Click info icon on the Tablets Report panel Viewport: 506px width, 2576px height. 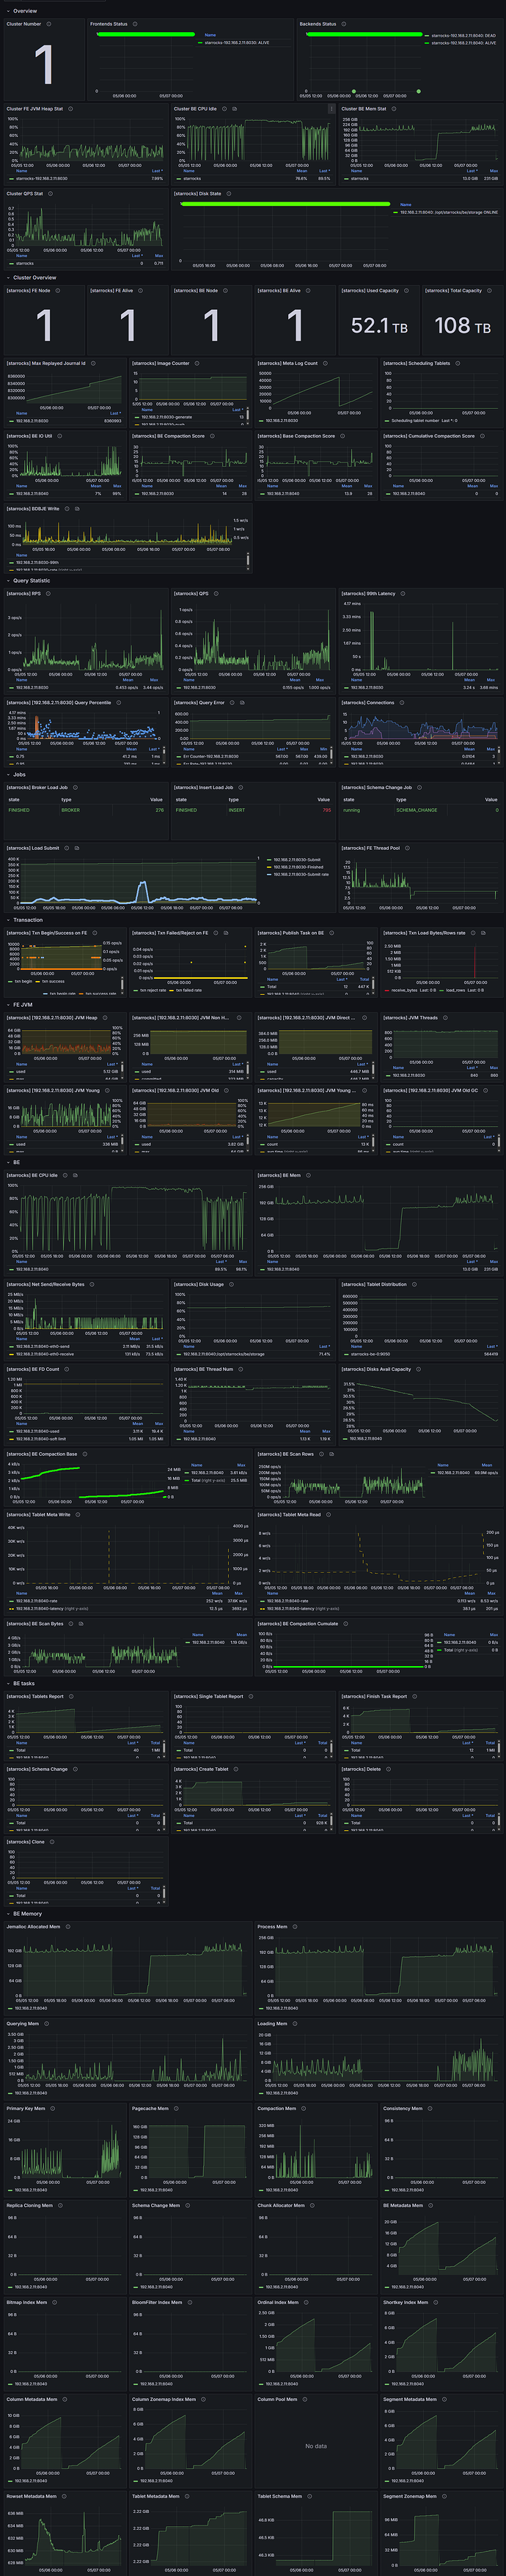(x=71, y=1696)
